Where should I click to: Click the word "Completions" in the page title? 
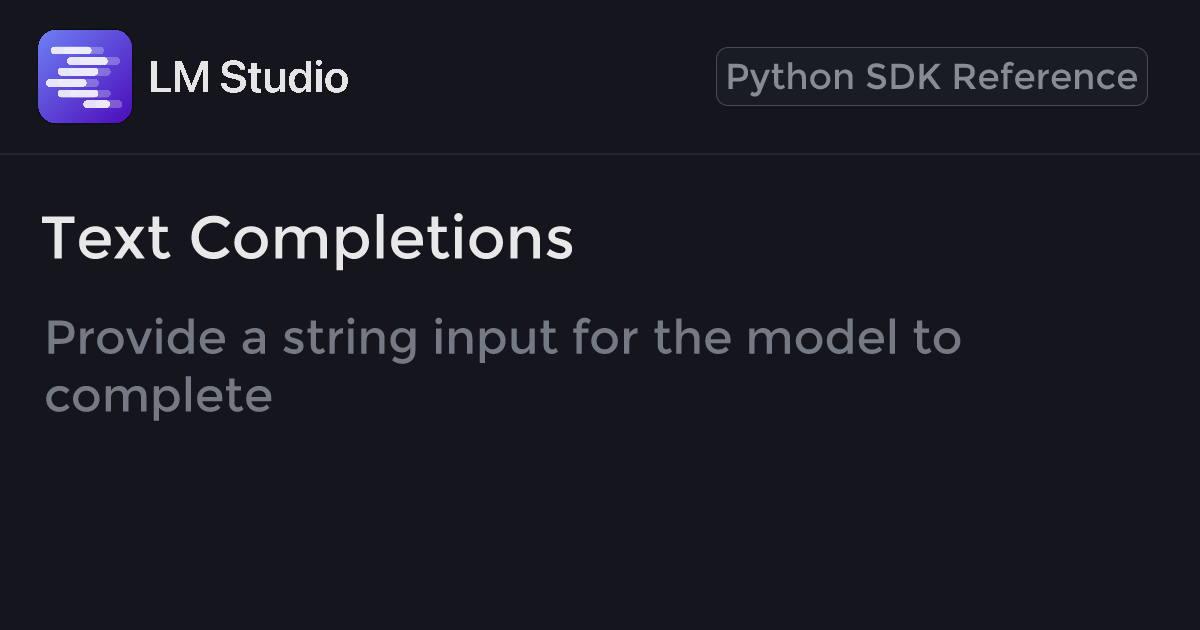pos(381,239)
